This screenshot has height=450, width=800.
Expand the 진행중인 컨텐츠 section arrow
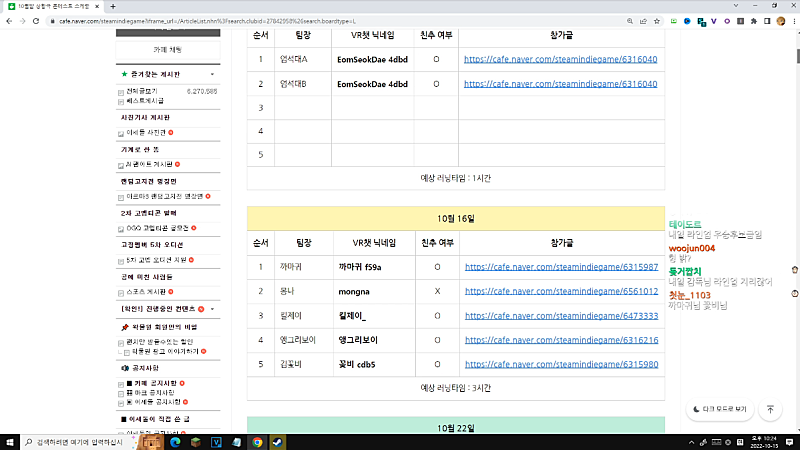point(213,309)
